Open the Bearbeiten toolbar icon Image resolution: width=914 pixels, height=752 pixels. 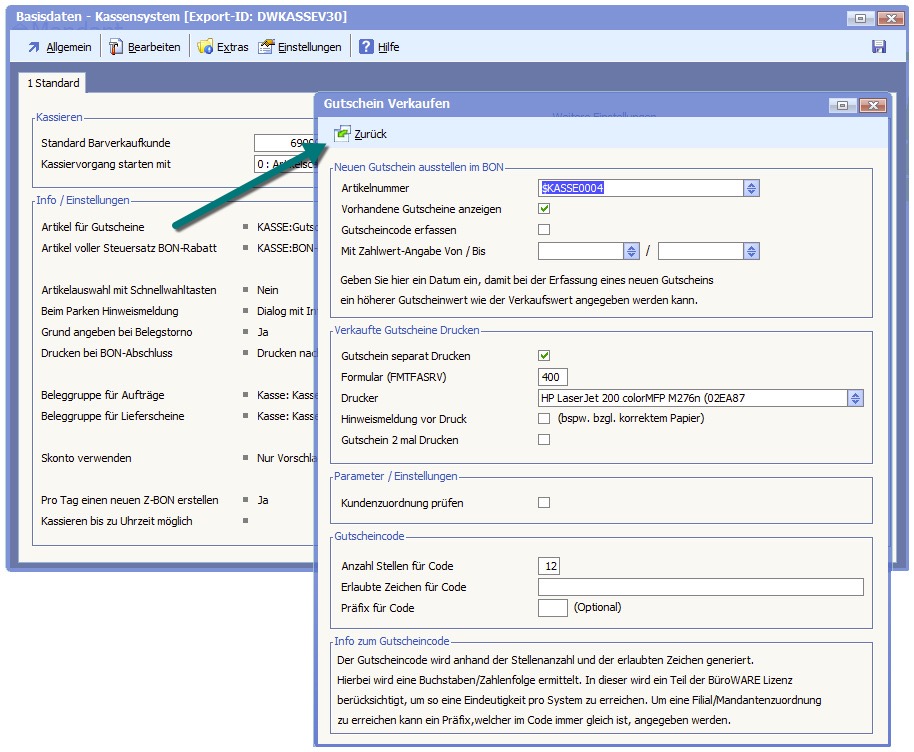pos(116,47)
